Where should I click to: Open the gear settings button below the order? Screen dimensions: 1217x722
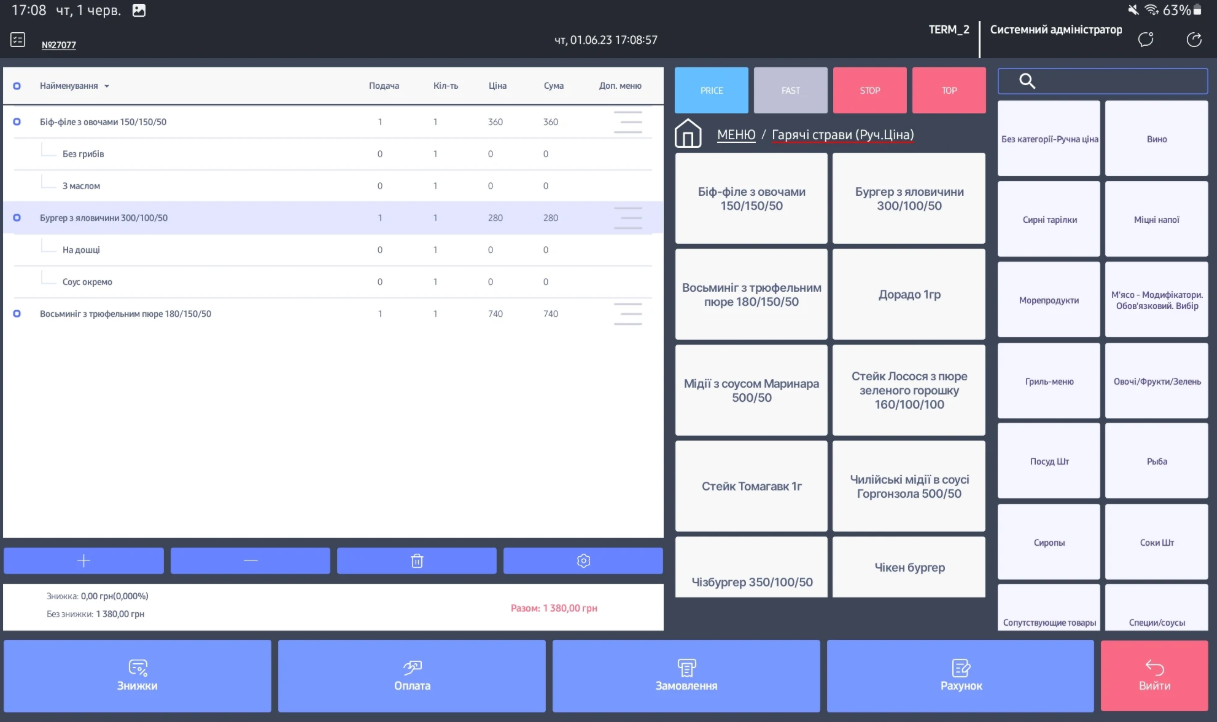[583, 561]
